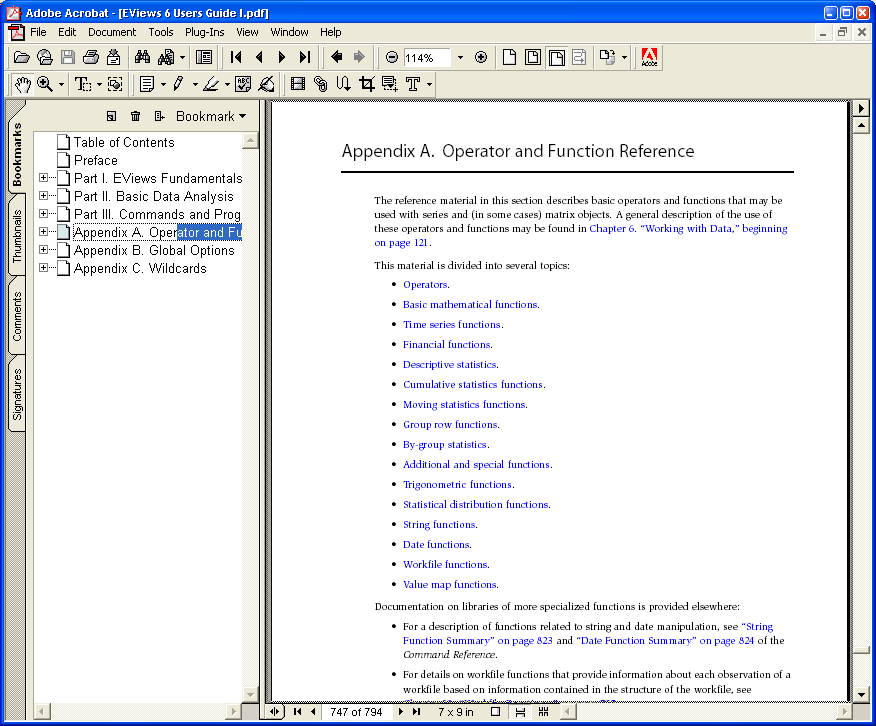This screenshot has width=876, height=726.
Task: Open the 'Descriptive statistics' link
Action: click(449, 365)
